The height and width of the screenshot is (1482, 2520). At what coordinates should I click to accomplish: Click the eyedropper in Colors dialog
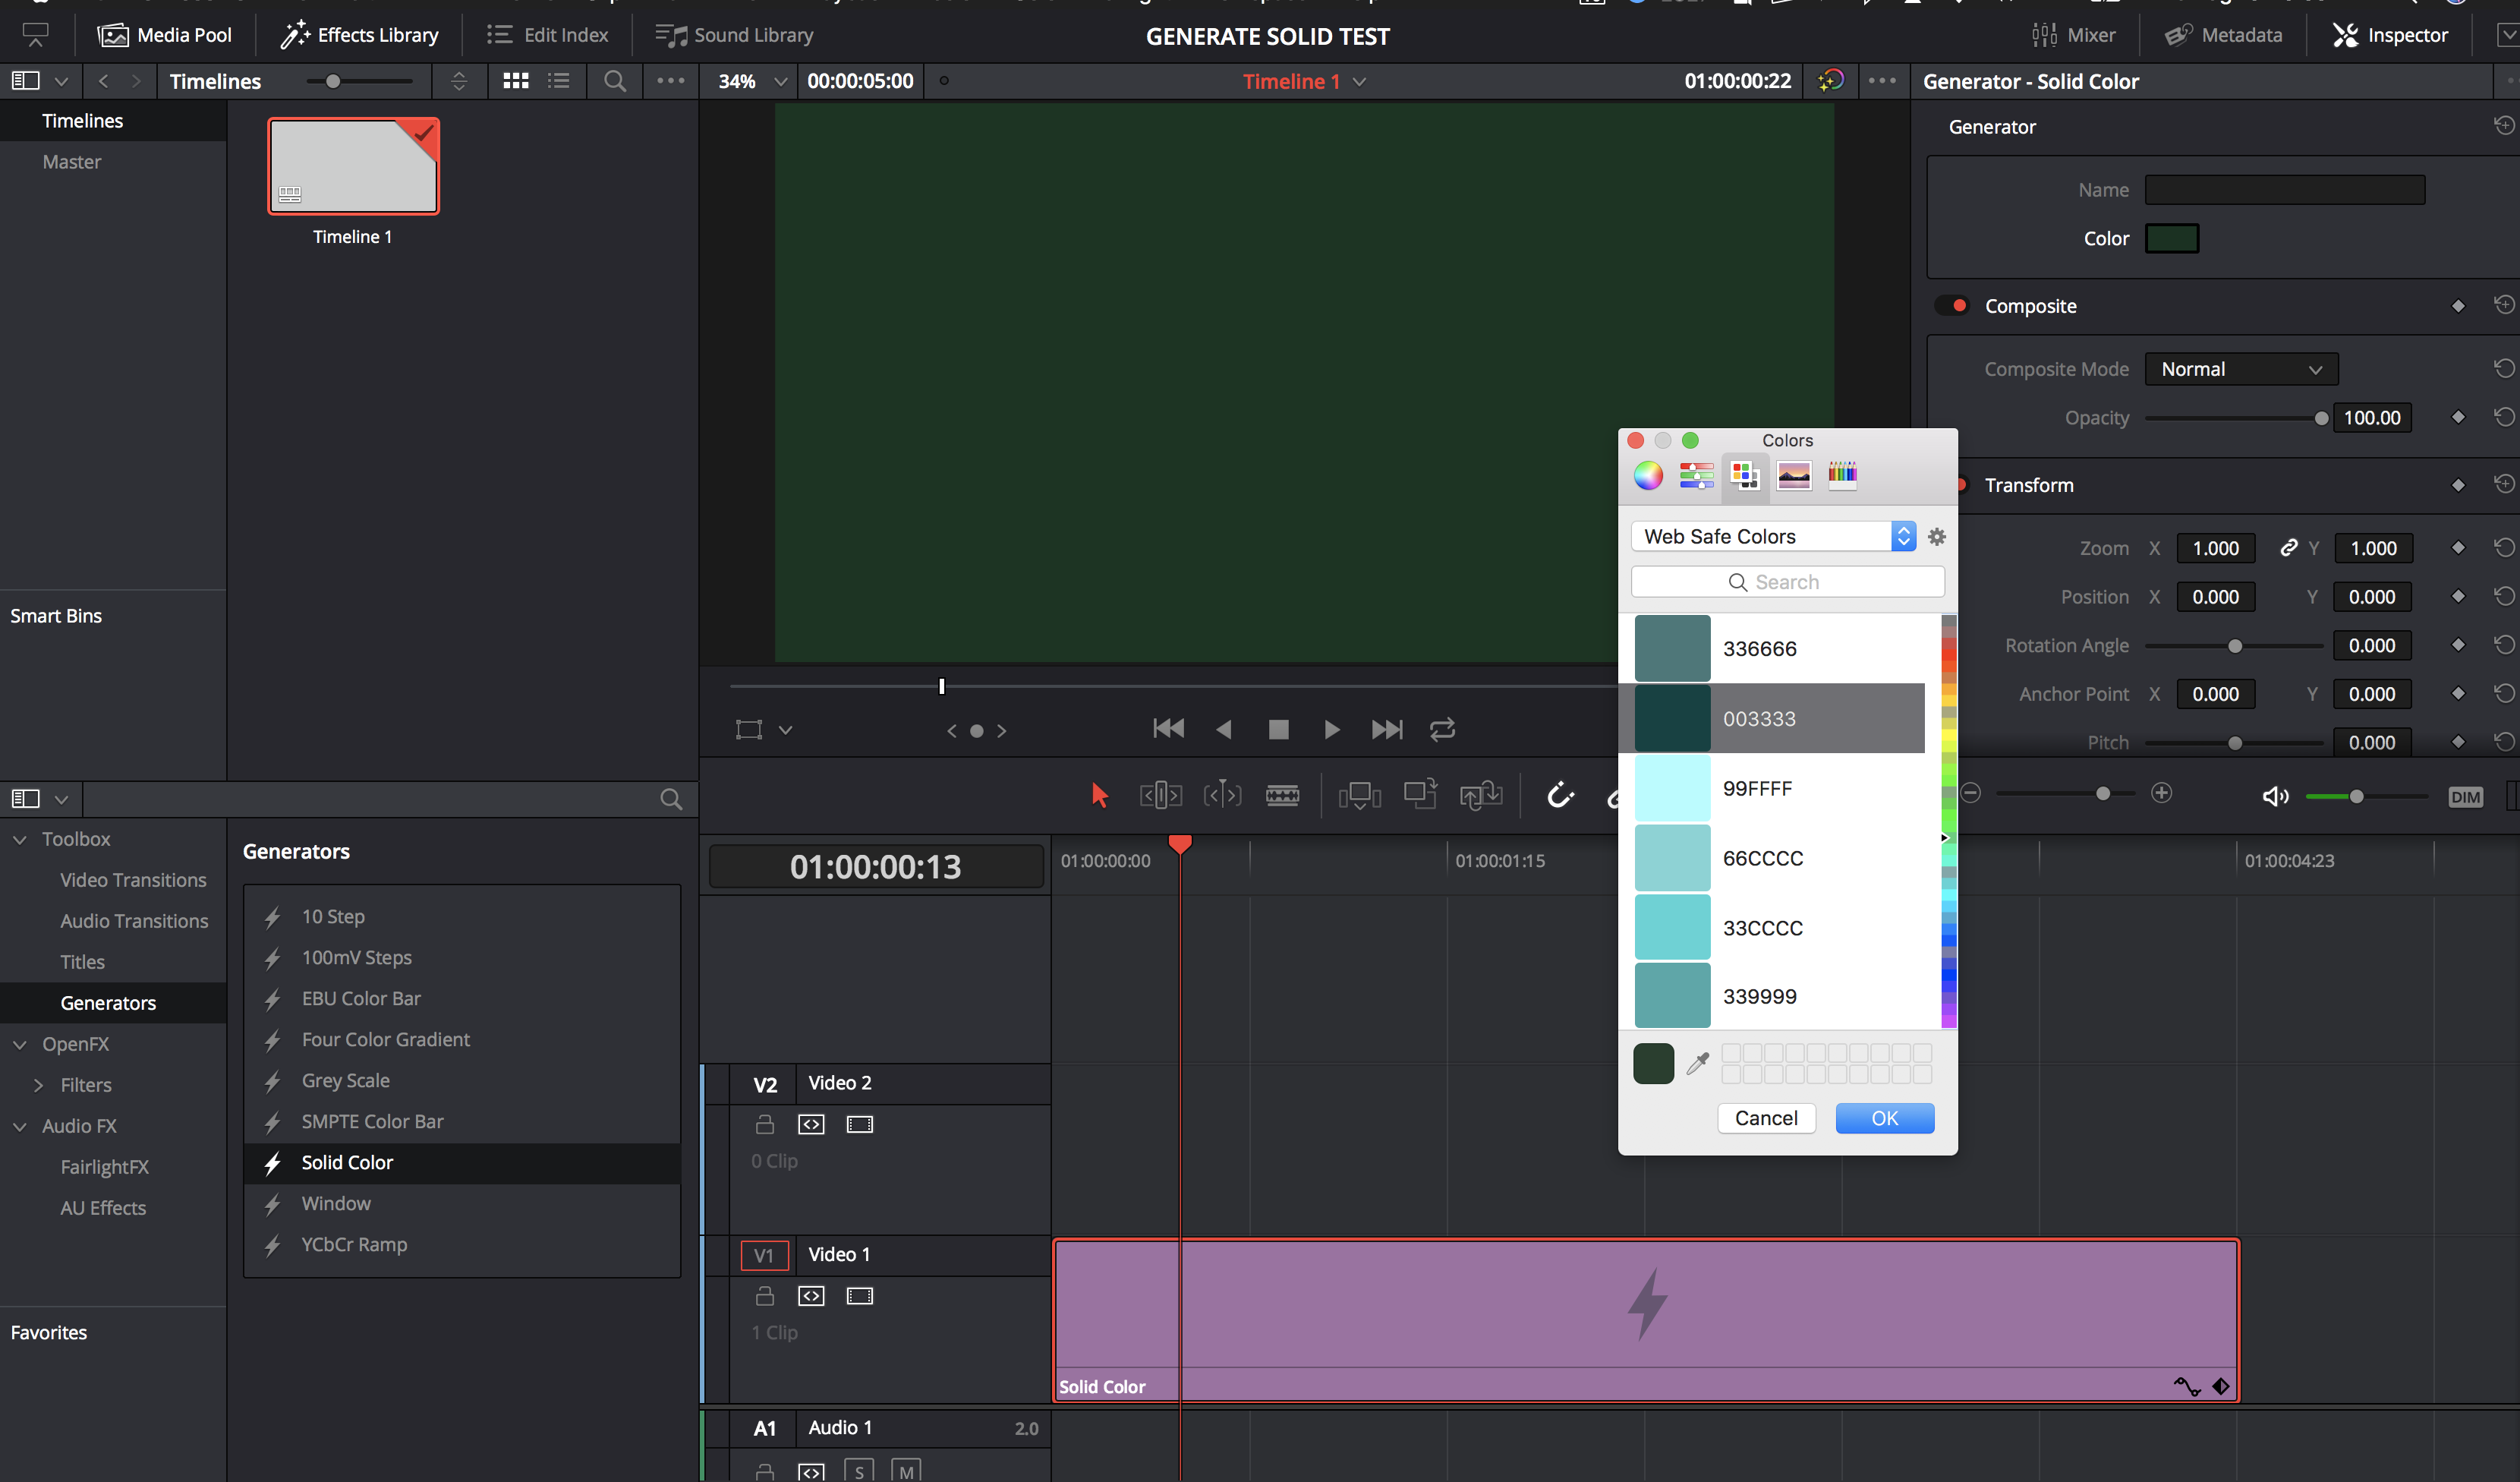tap(1697, 1063)
